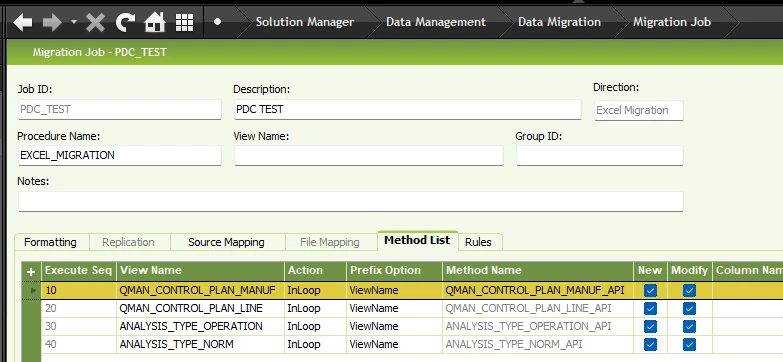Click the Notes input field
783x362 pixels.
pos(351,201)
